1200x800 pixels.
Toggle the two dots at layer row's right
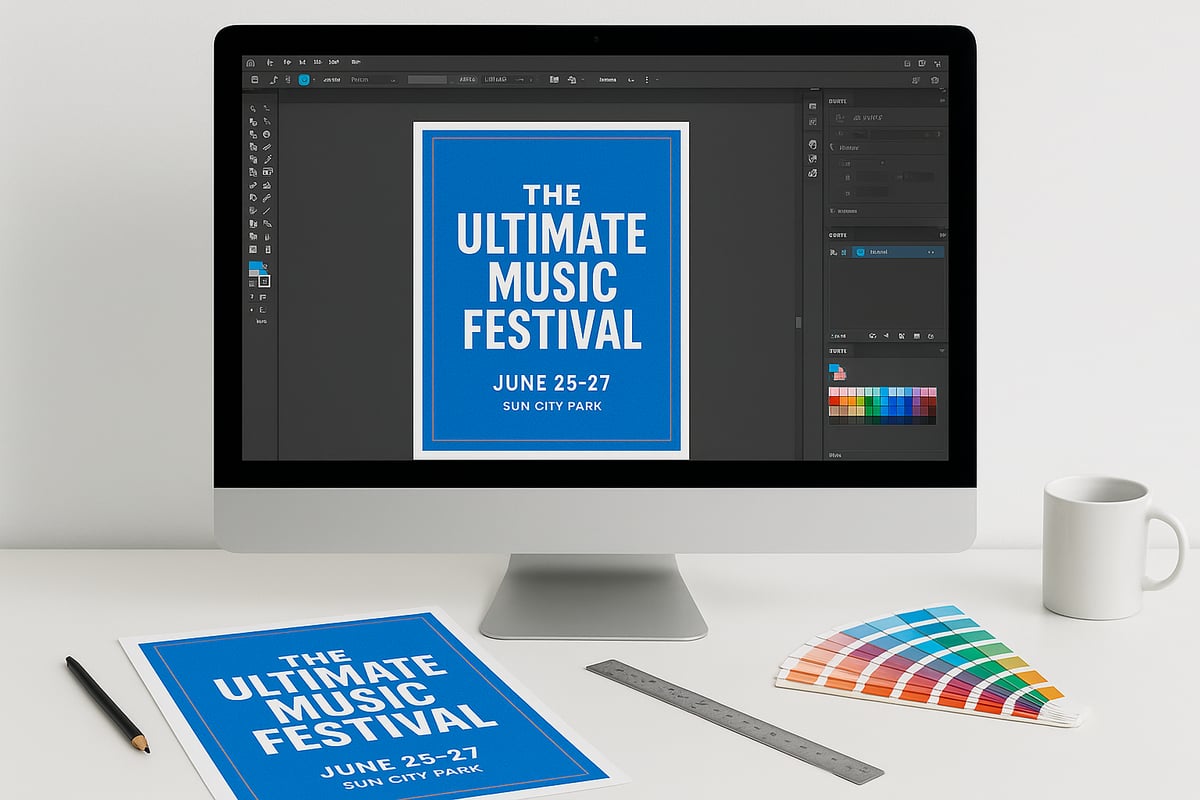coord(932,253)
